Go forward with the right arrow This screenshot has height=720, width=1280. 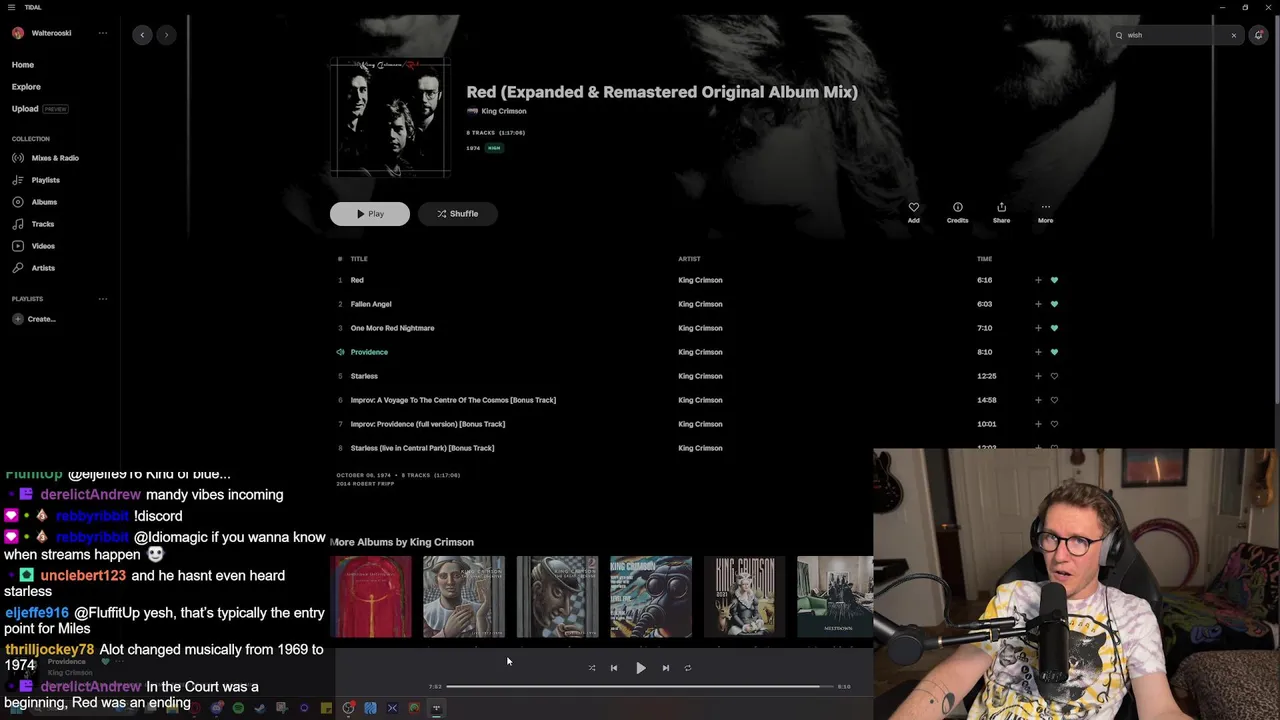[167, 35]
